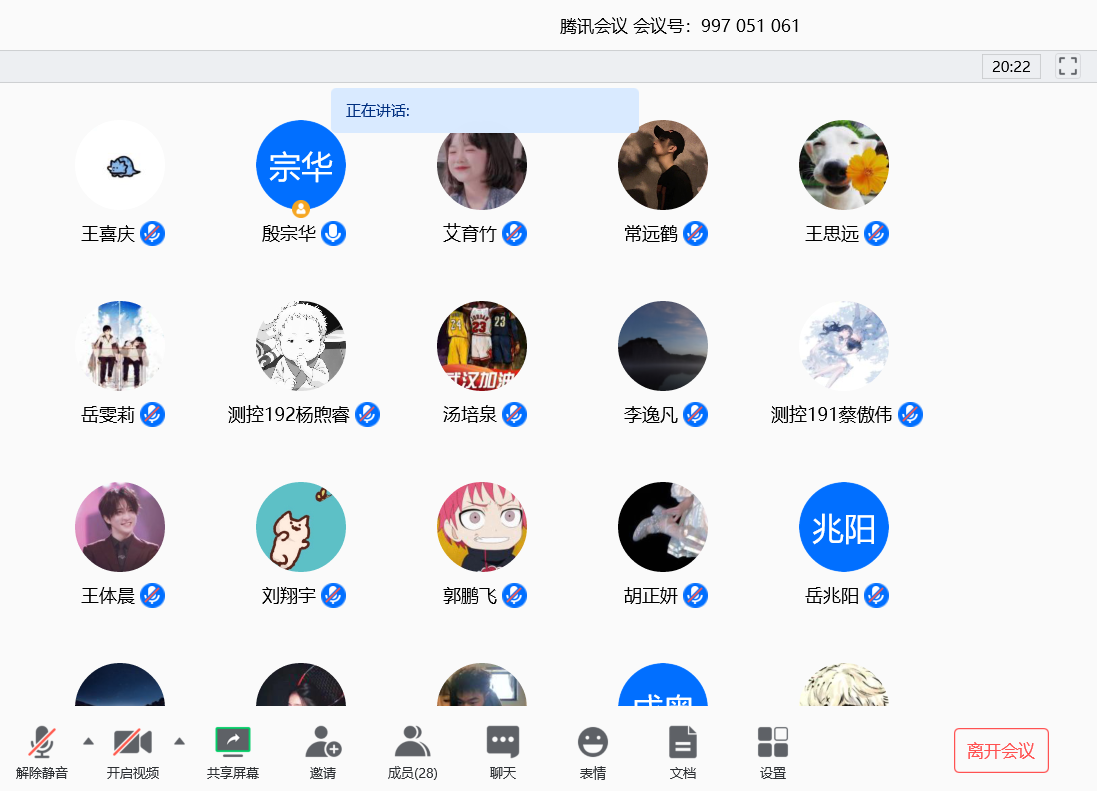This screenshot has width=1097, height=791.
Task: Enter full screen mode via corner icon
Action: click(x=1067, y=66)
